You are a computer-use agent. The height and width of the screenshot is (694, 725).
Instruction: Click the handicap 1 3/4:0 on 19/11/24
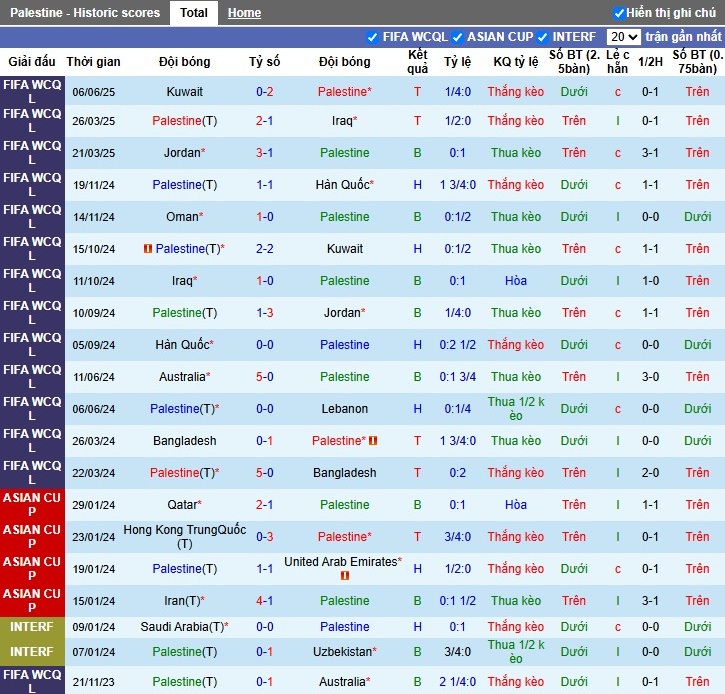coord(457,184)
